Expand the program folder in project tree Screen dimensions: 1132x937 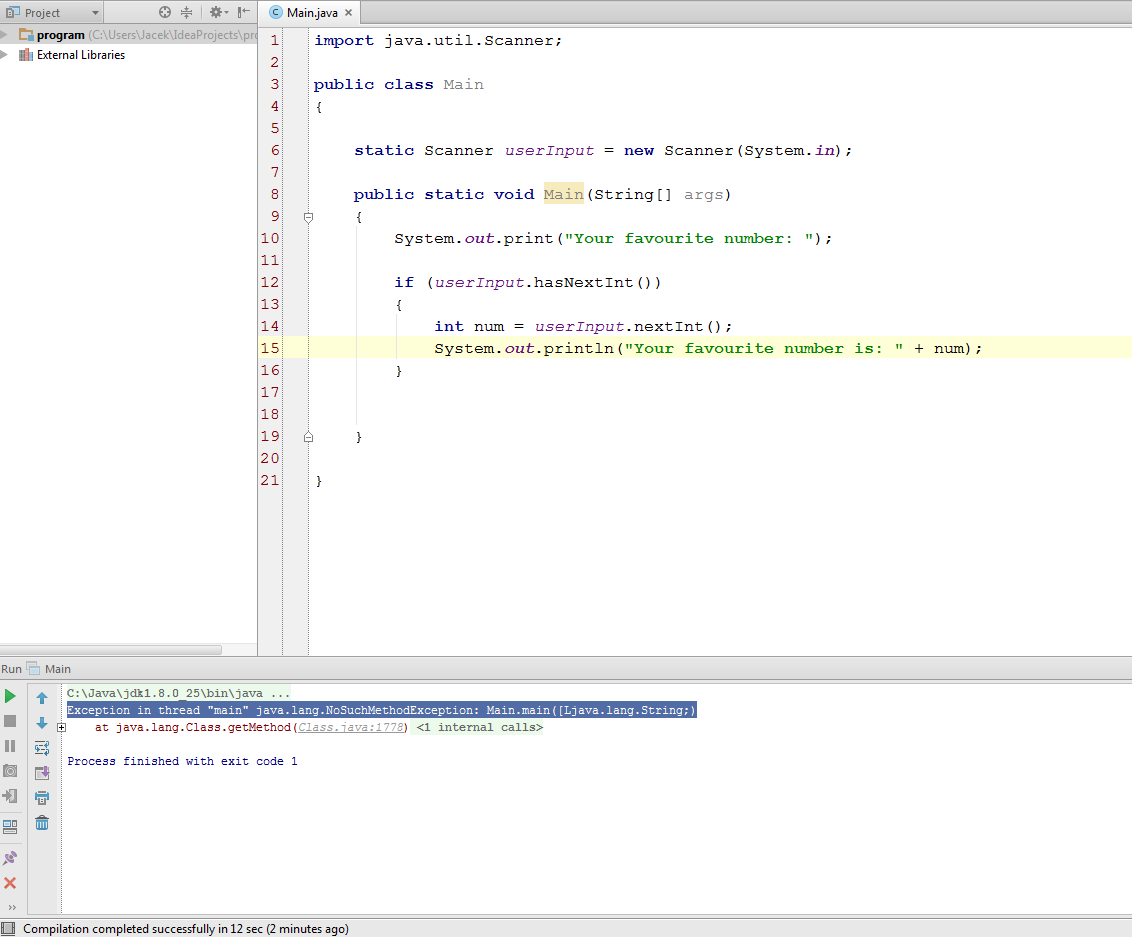point(5,35)
